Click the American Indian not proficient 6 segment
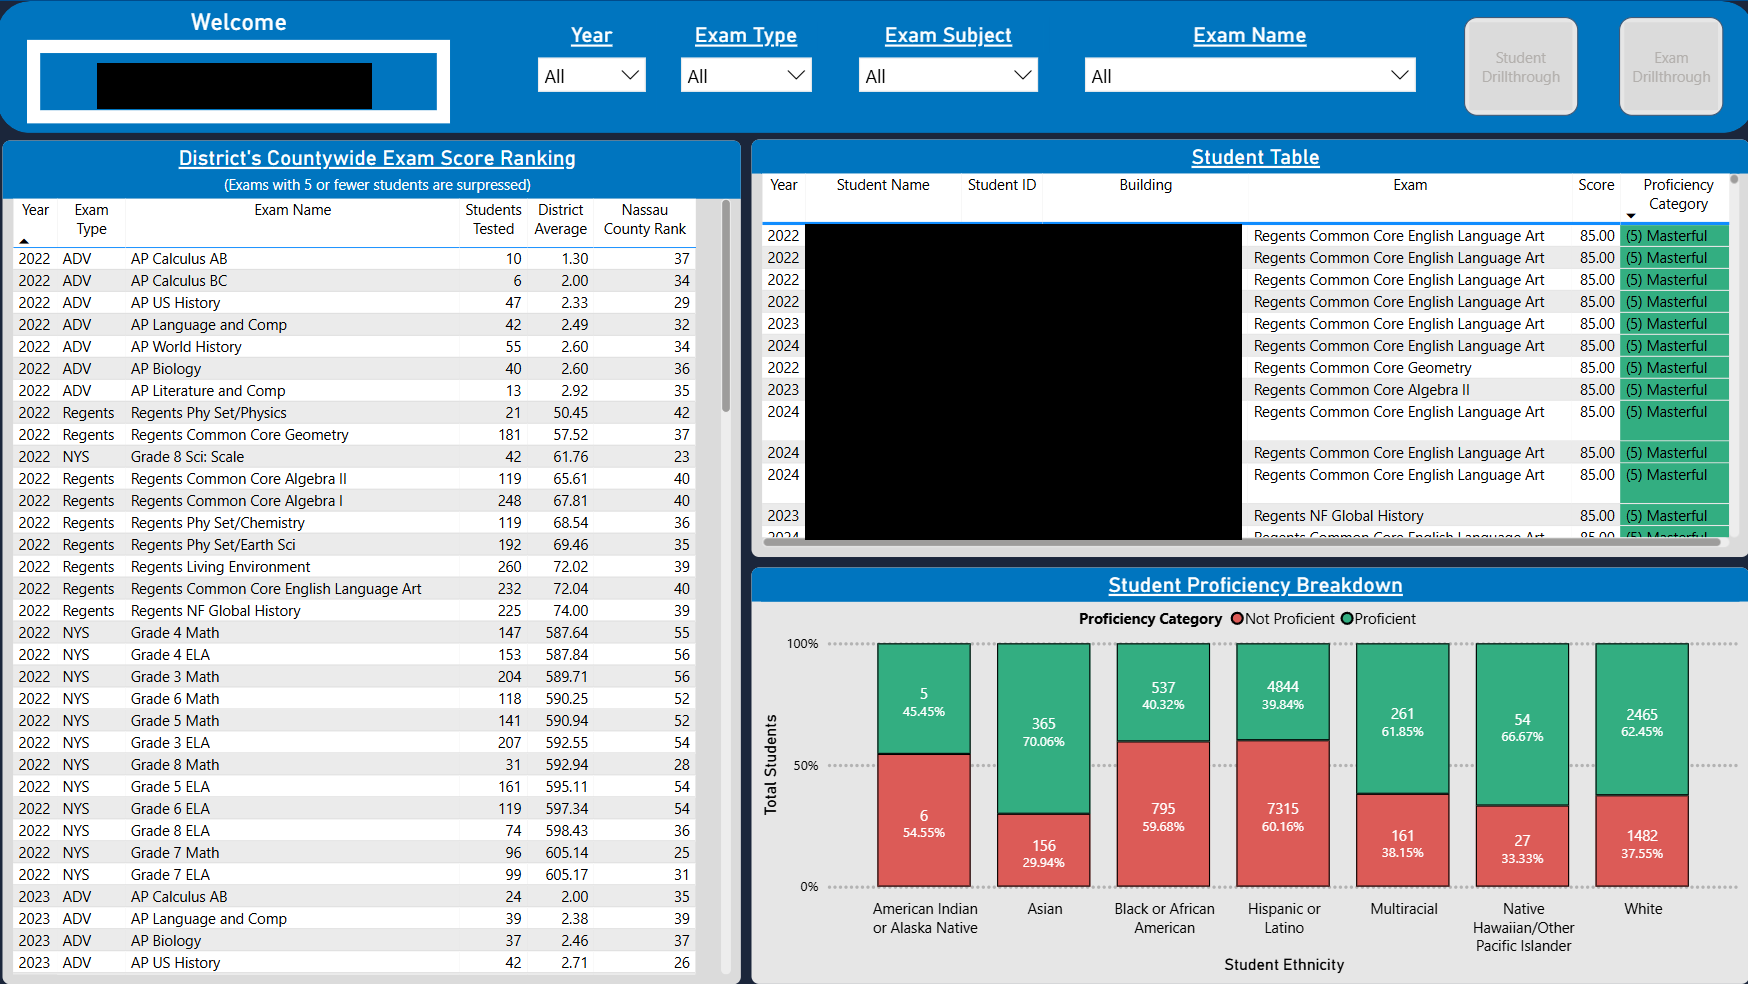Image resolution: width=1748 pixels, height=984 pixels. 924,820
